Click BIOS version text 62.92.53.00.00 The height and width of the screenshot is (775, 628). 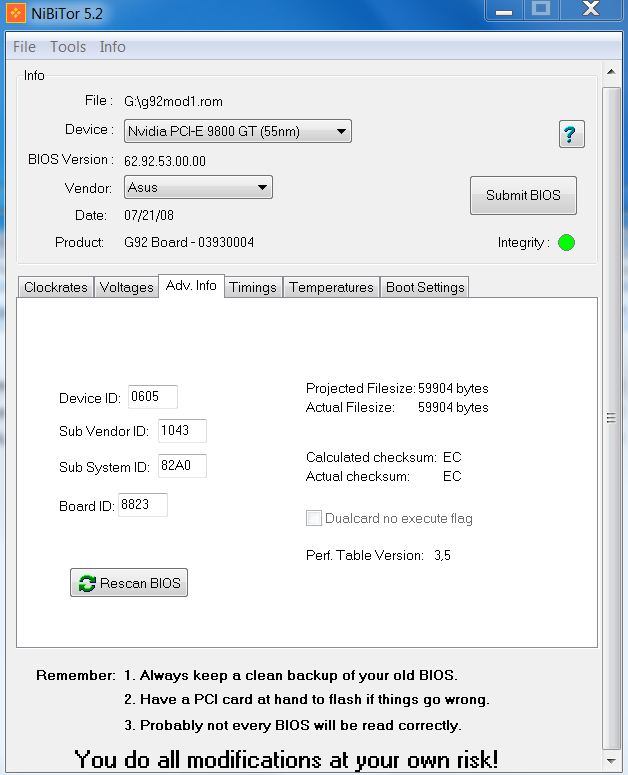[x=165, y=161]
